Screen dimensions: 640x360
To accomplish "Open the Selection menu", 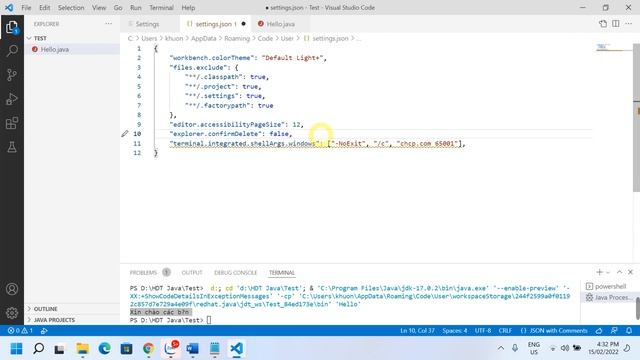I will point(71,7).
